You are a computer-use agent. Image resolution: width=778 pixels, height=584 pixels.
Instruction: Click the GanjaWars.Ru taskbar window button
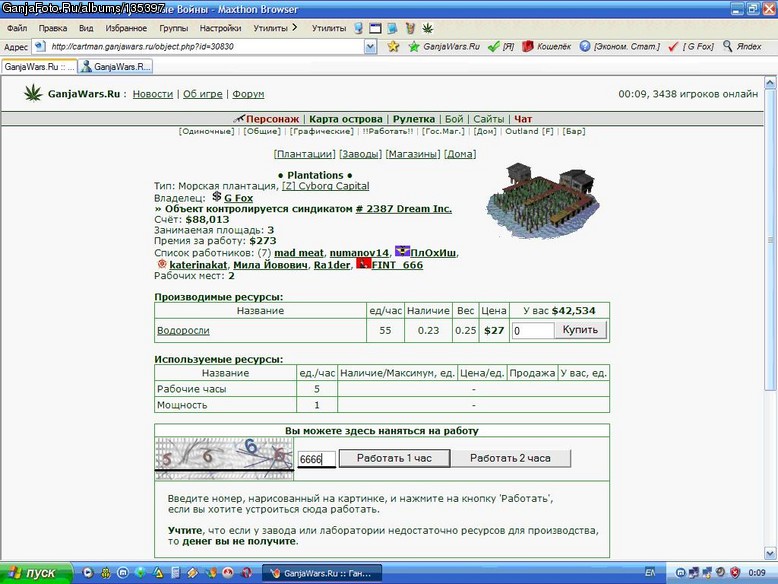pos(322,573)
